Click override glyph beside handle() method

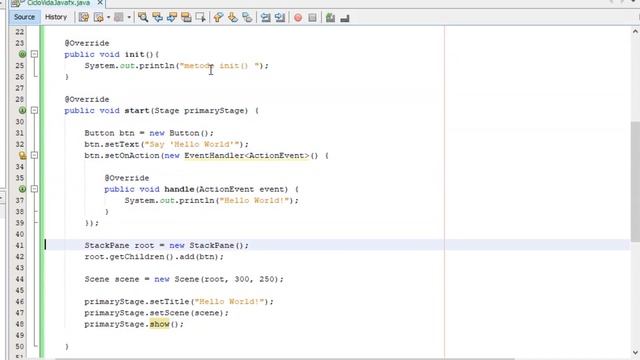click(x=22, y=189)
